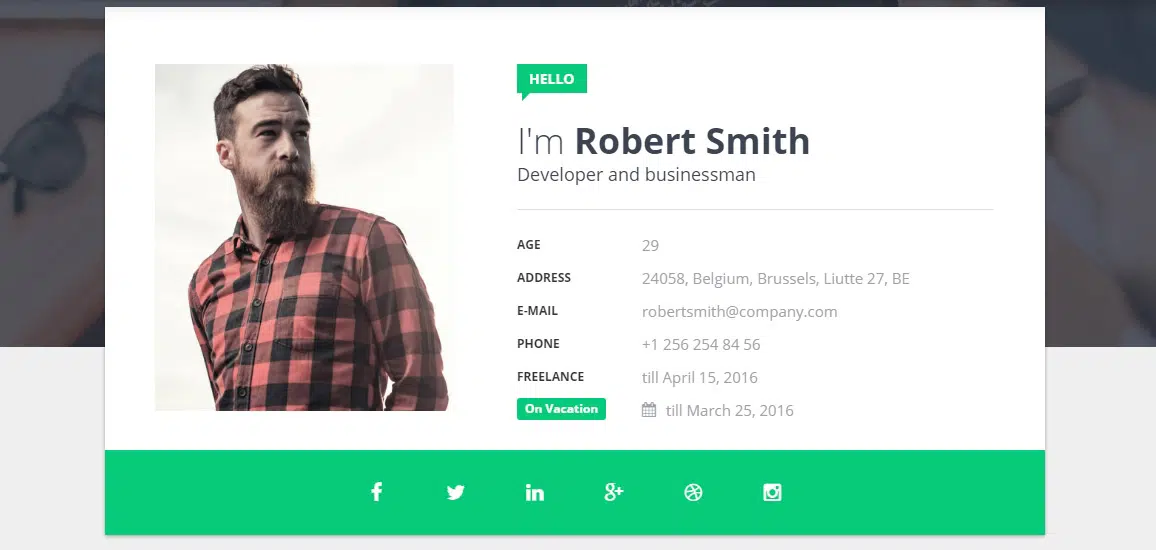The image size is (1156, 550).
Task: Click the green HELLO speech badge
Action: pos(551,79)
